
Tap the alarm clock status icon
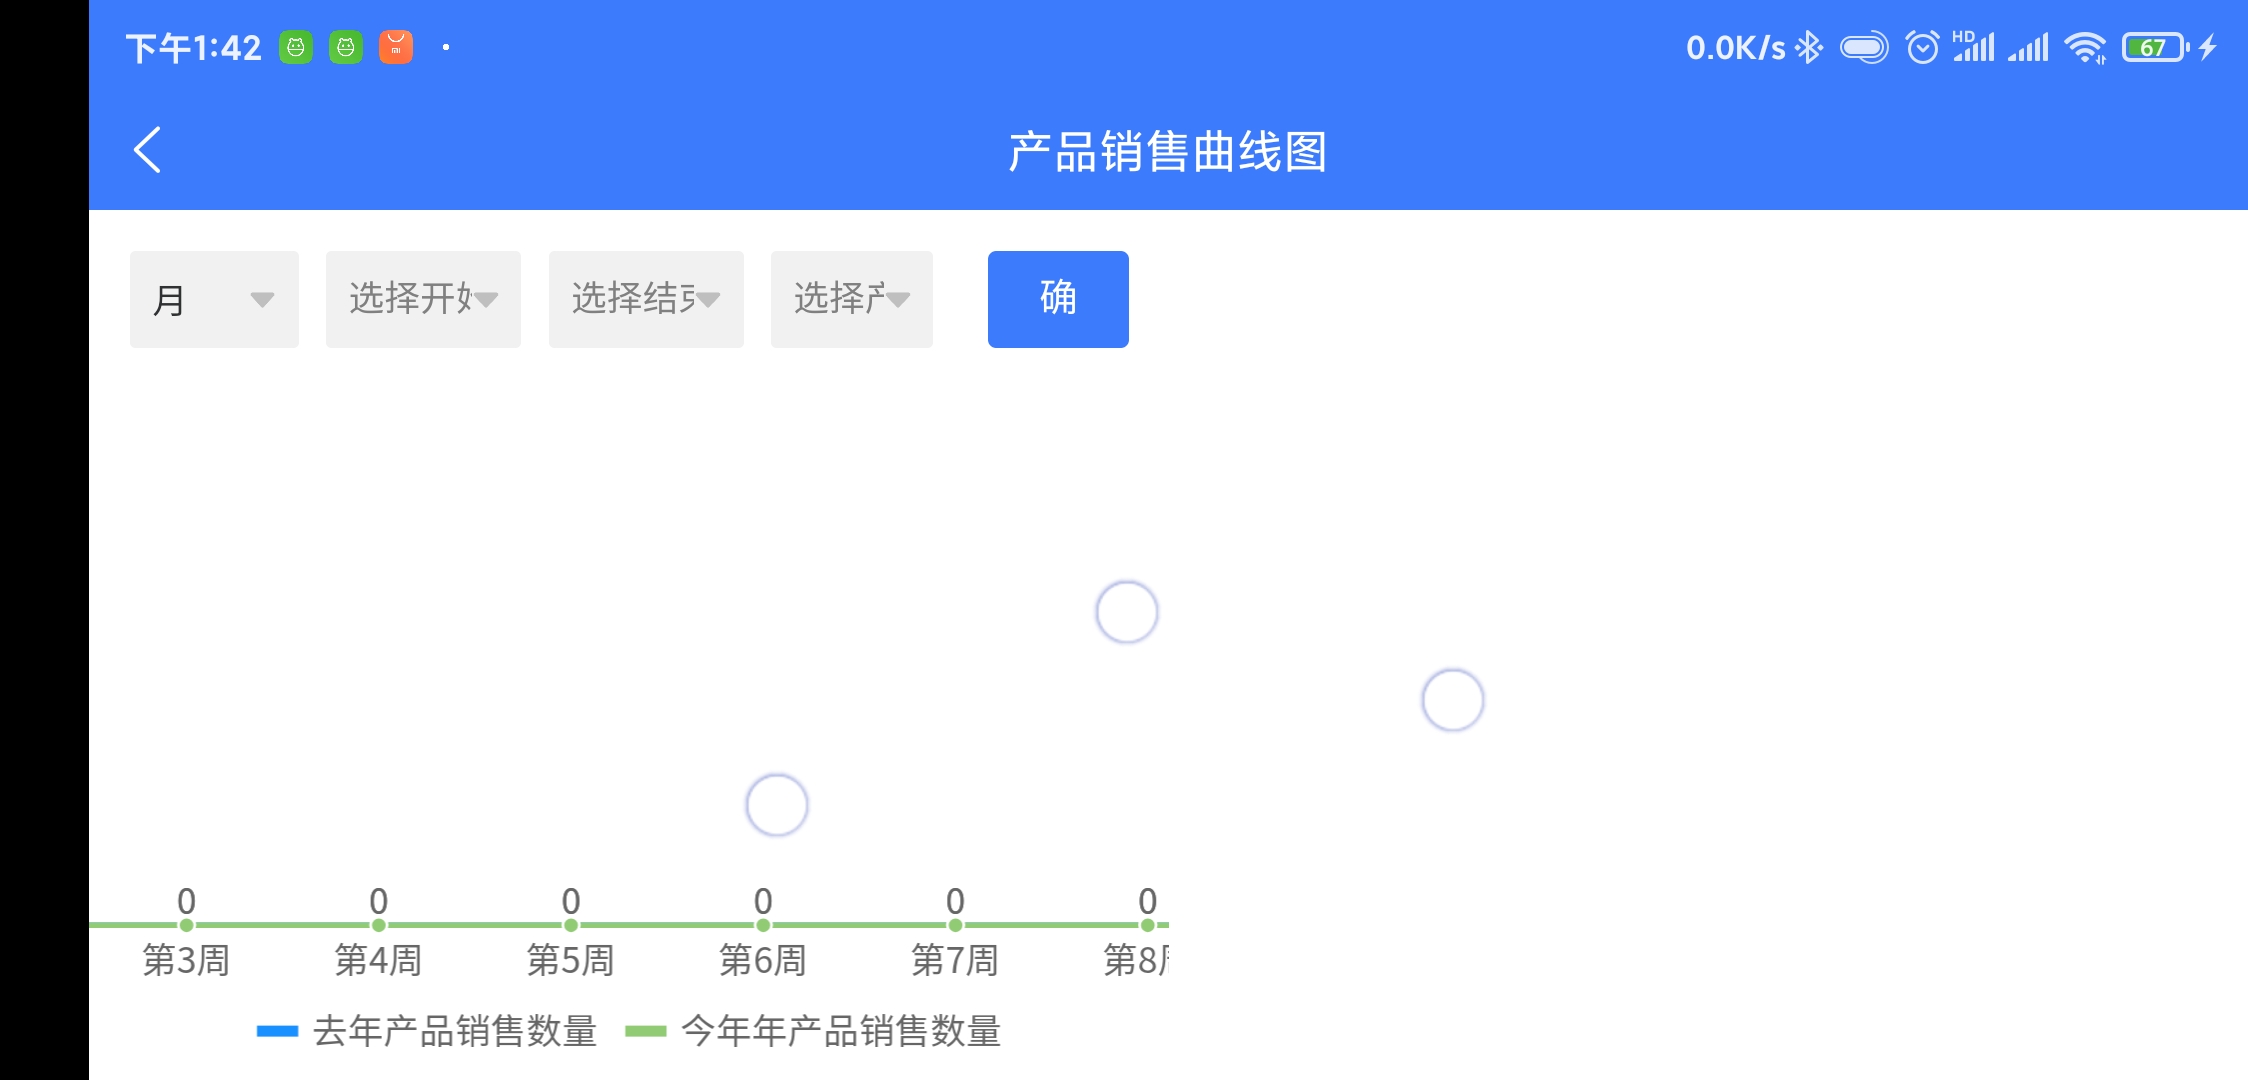(x=1922, y=47)
